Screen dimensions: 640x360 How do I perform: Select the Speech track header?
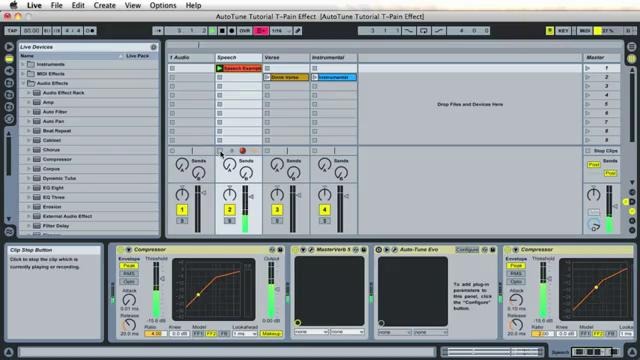point(239,58)
